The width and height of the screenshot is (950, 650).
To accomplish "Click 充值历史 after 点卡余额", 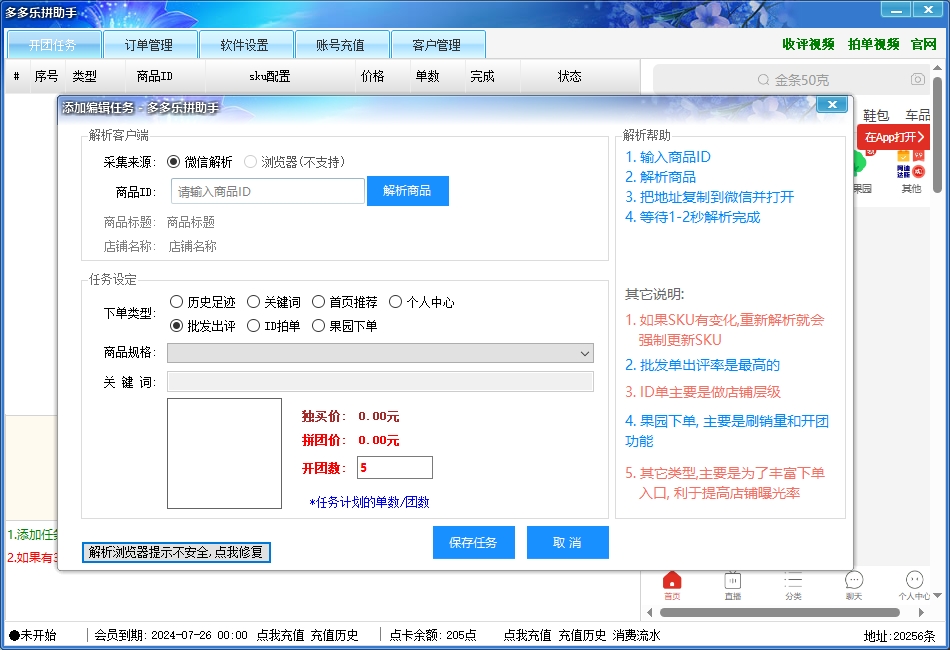I will (x=582, y=635).
